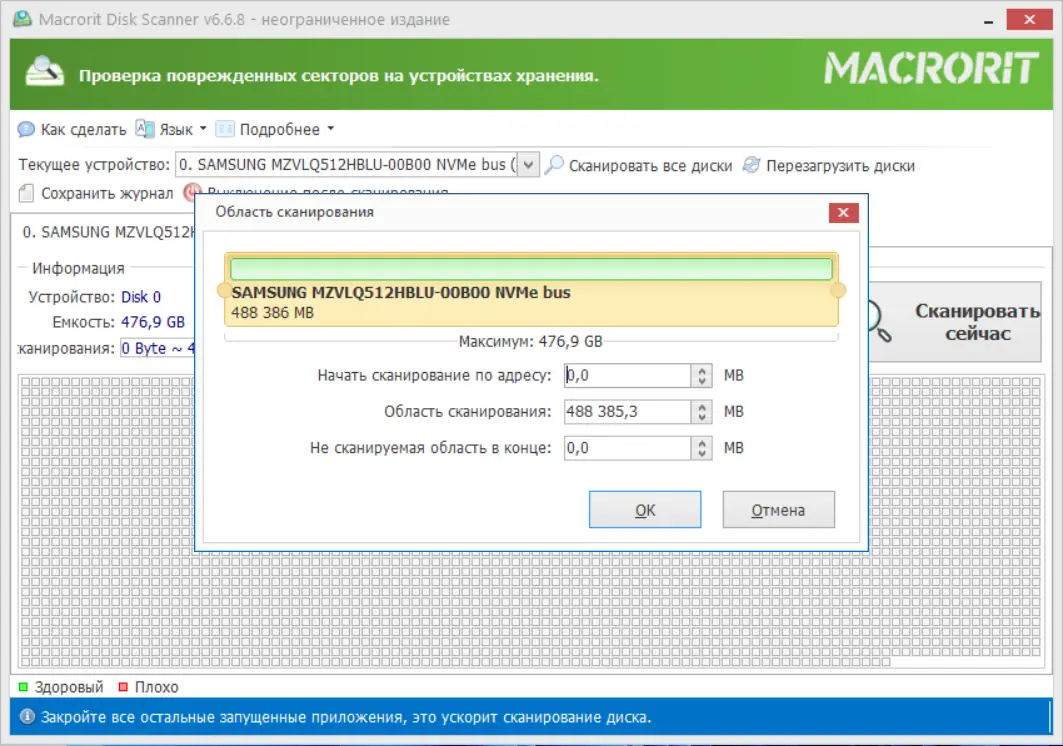
Task: Click the shutdown after scan power icon
Action: pyautogui.click(x=191, y=191)
